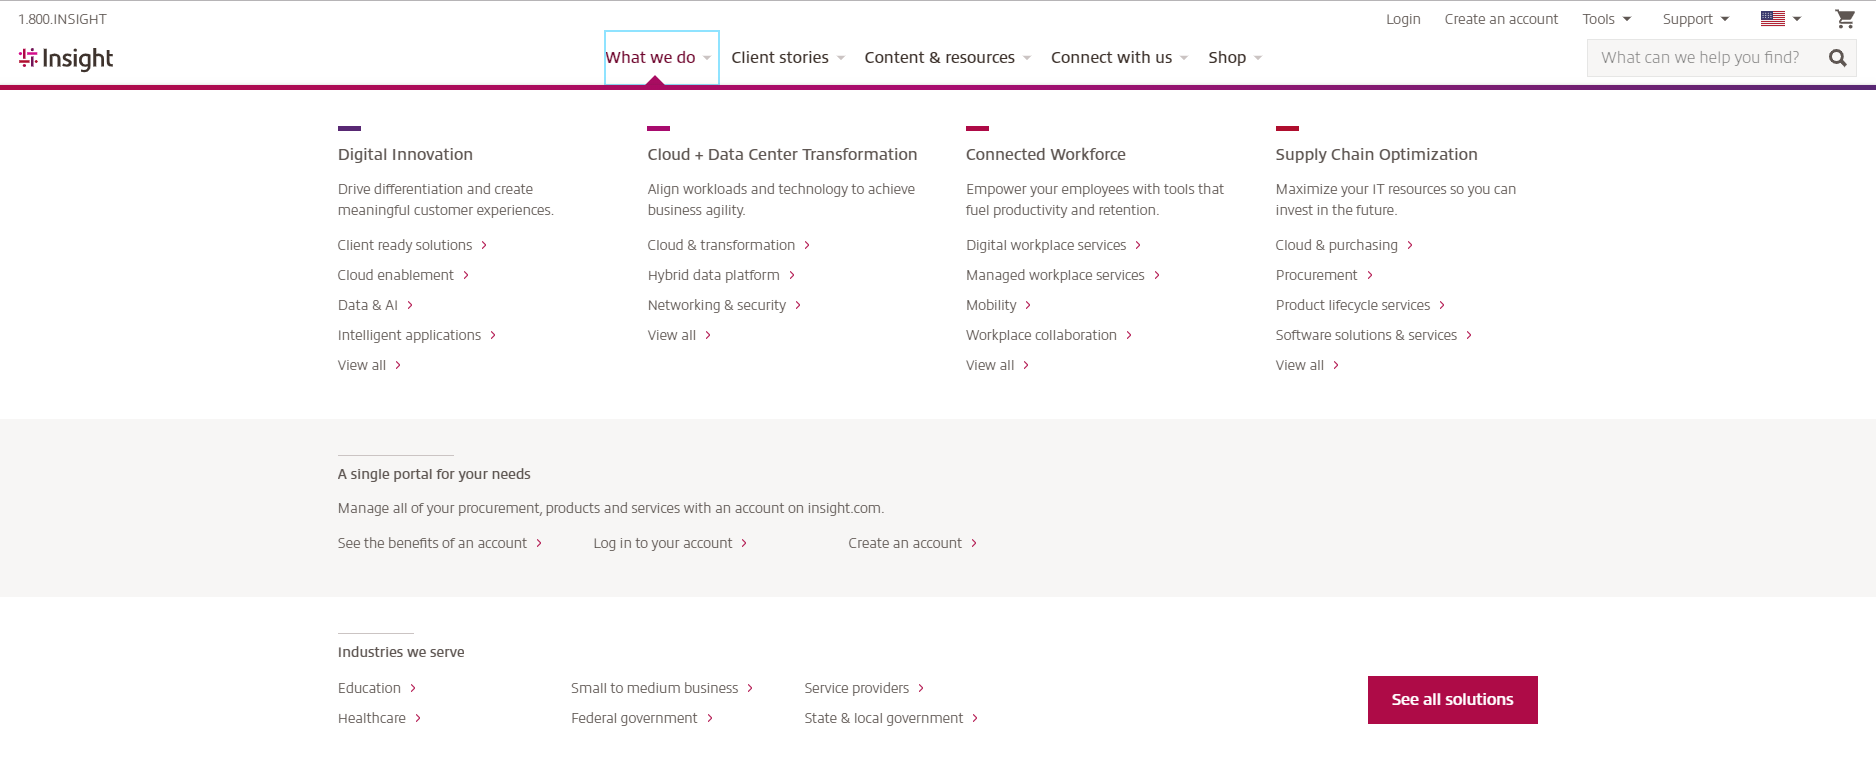
Task: Click arrow icon next to Data & AI
Action: [410, 305]
